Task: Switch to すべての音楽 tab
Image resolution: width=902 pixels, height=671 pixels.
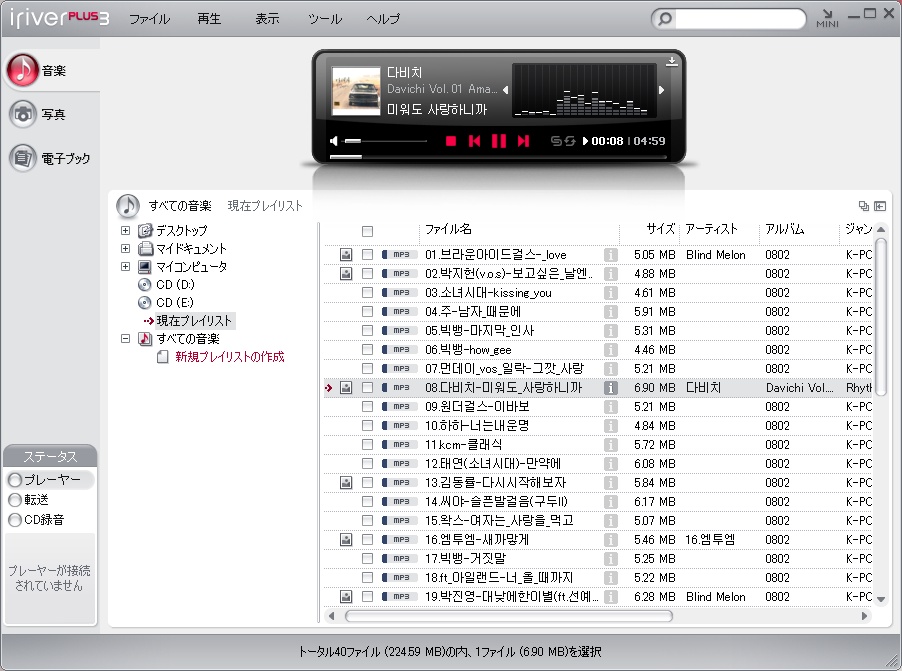Action: (180, 205)
